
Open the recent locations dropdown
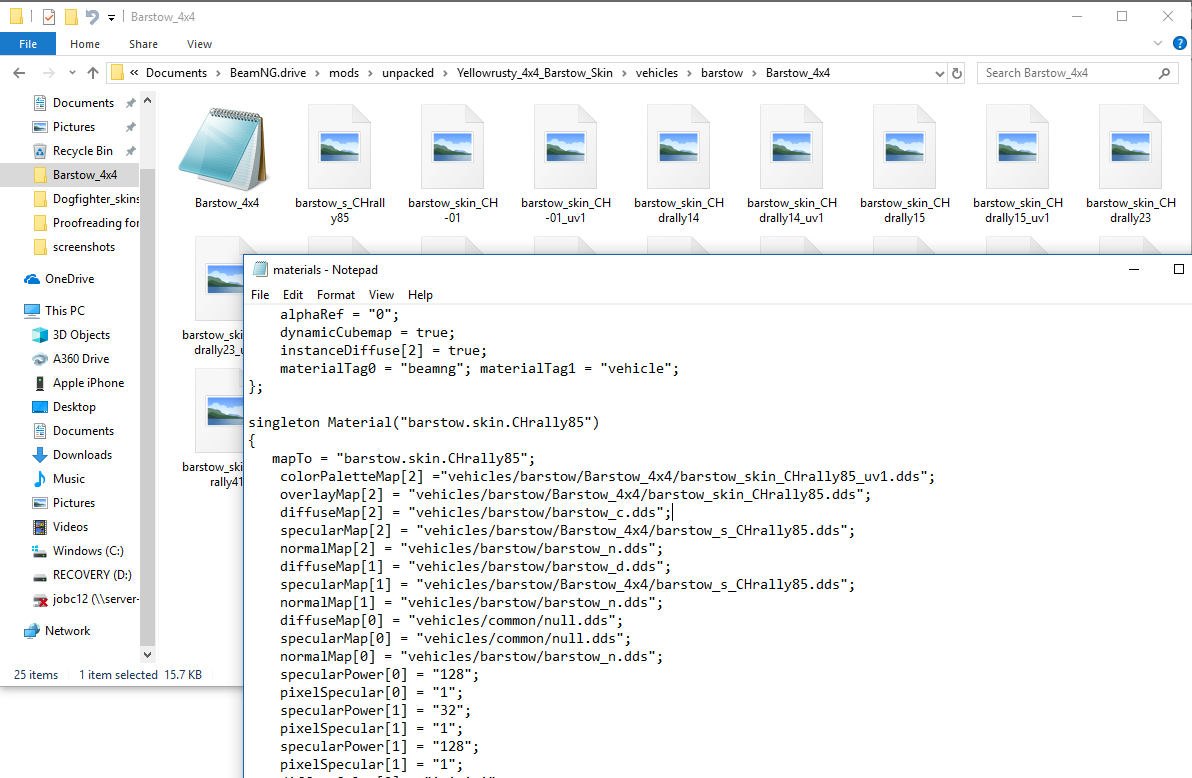tap(72, 73)
